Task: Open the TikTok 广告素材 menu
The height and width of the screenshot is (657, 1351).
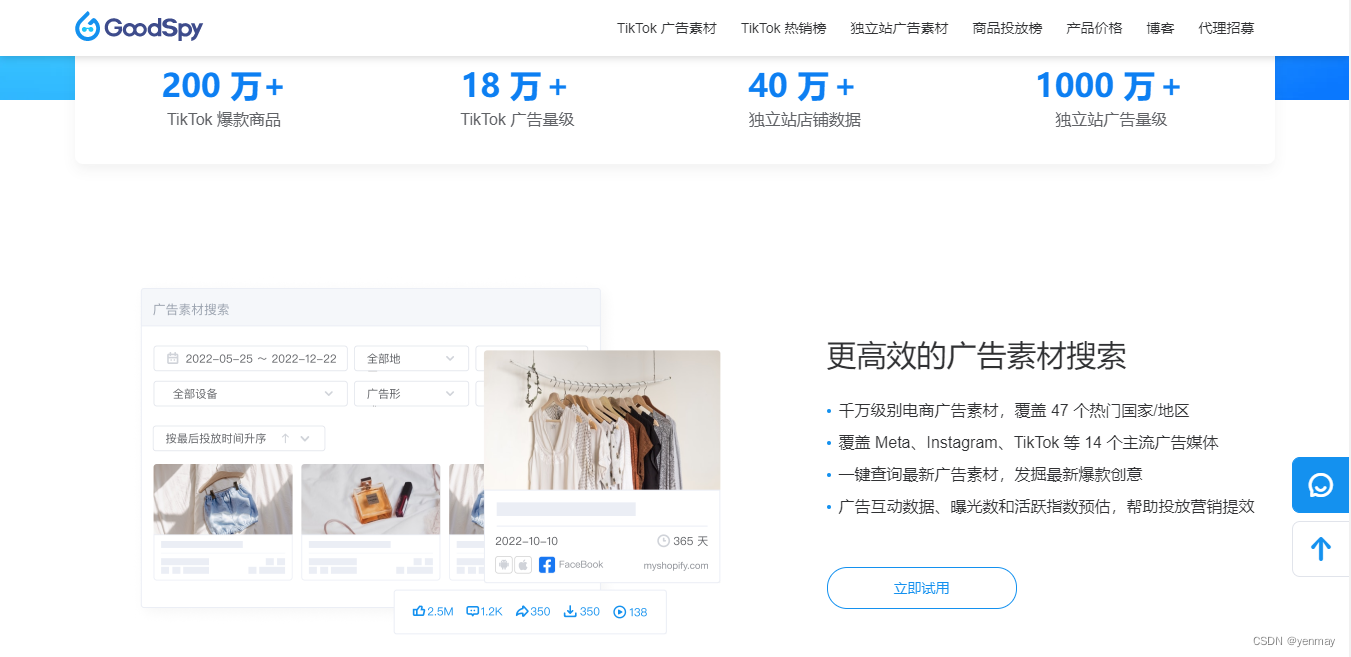Action: pyautogui.click(x=667, y=28)
